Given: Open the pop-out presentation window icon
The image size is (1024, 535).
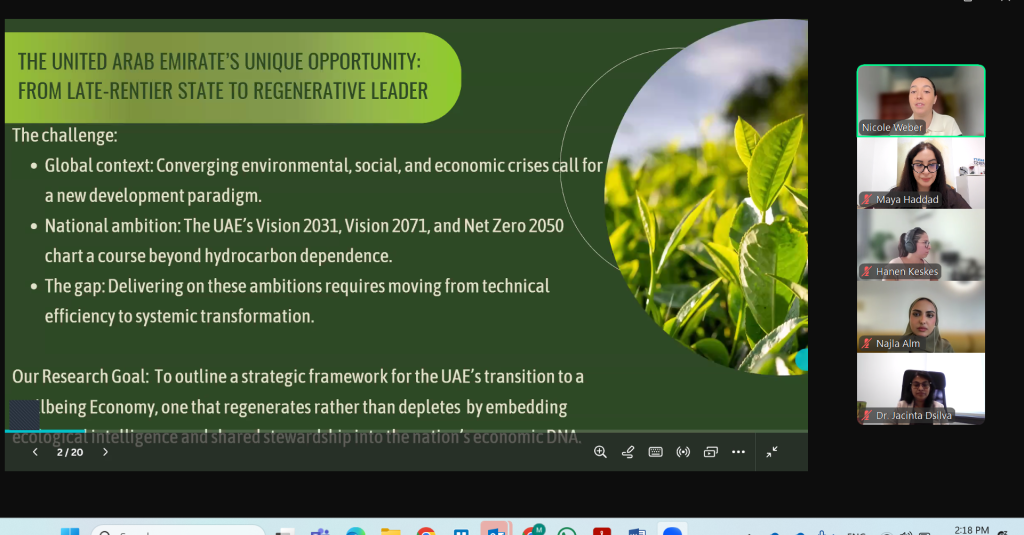Looking at the screenshot, I should click(x=711, y=452).
